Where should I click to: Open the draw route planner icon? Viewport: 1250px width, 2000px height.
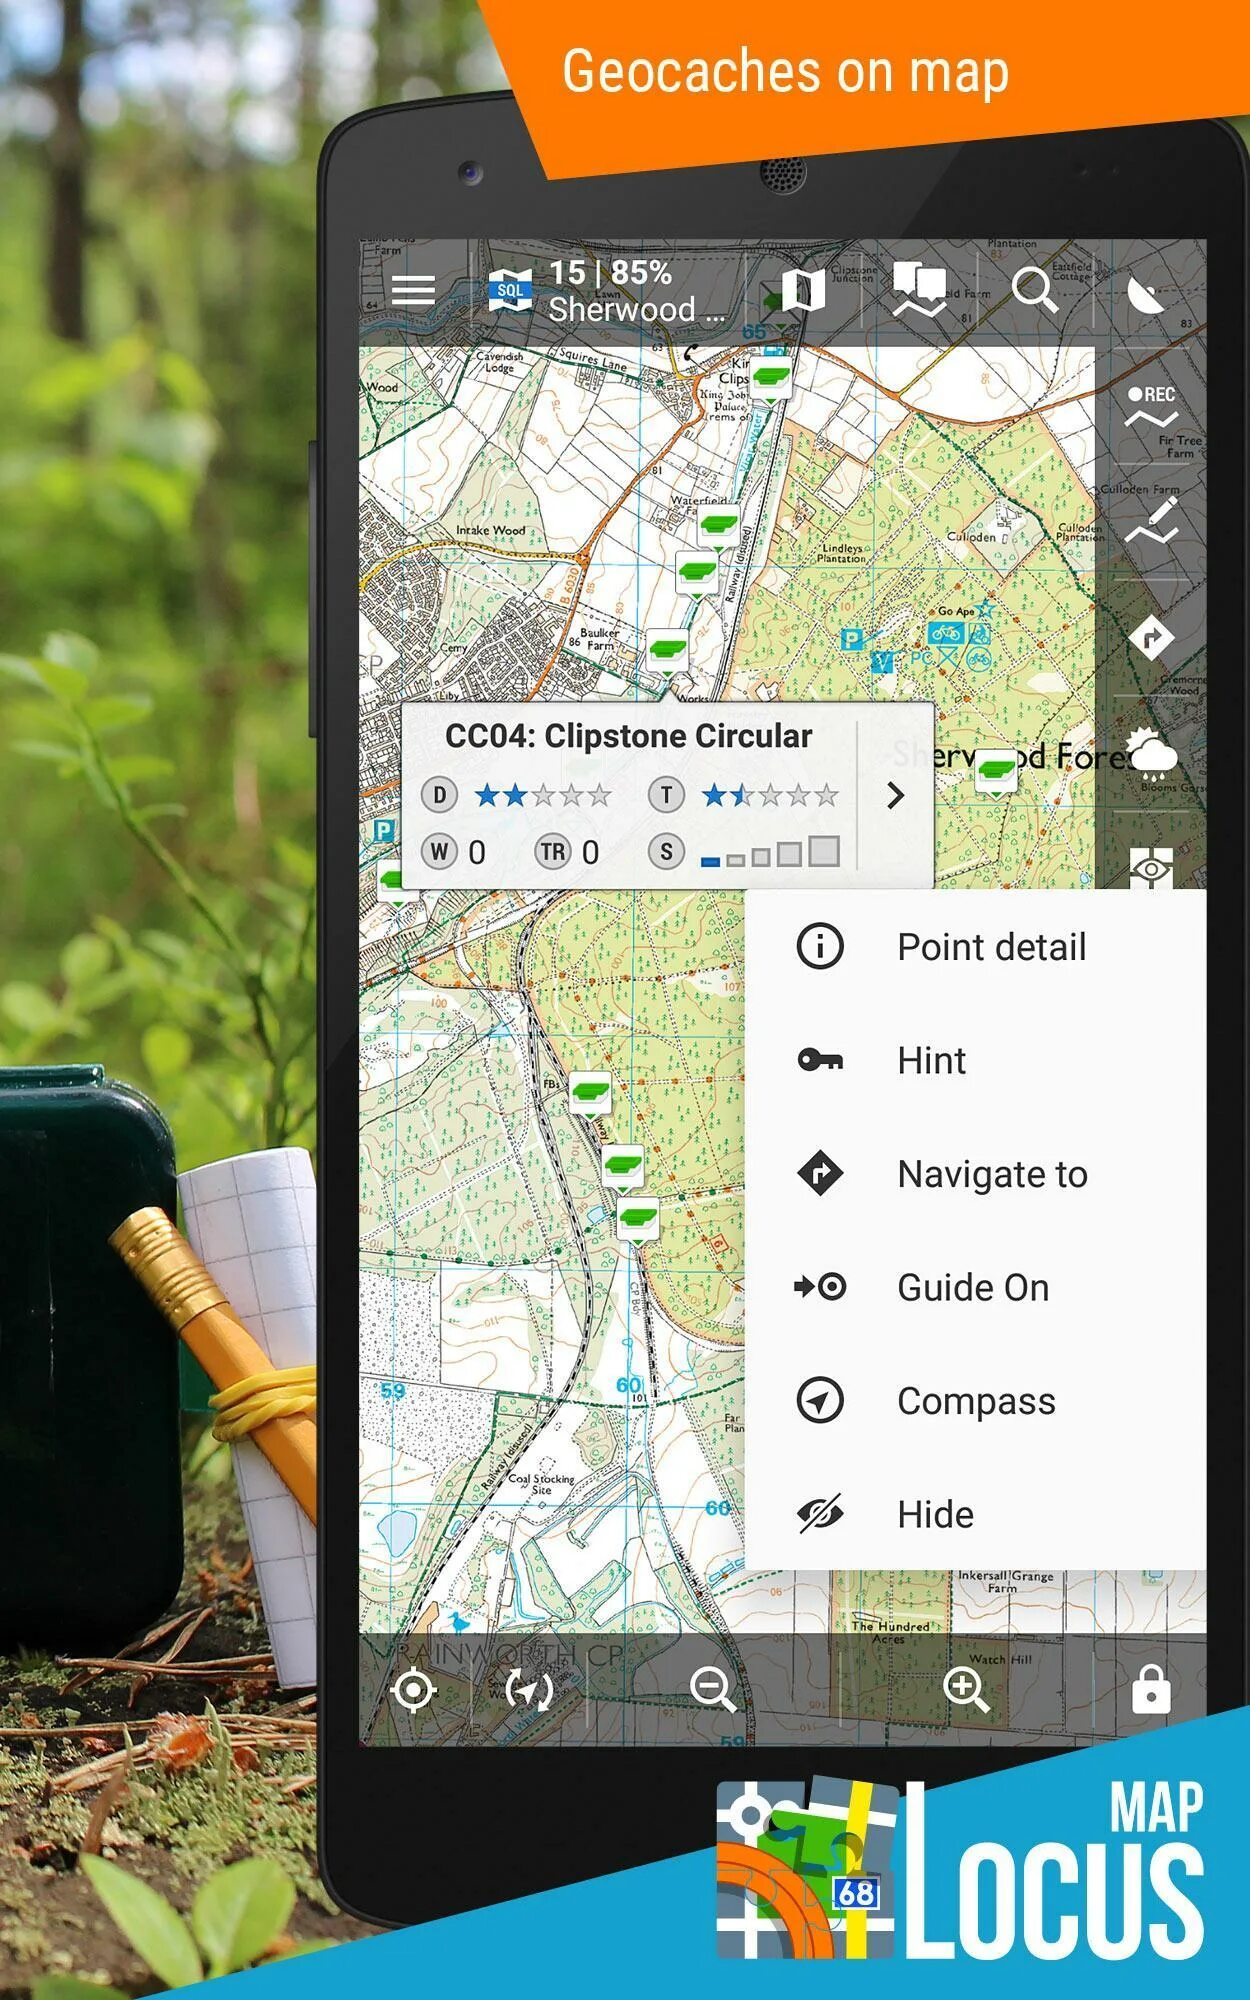[1151, 521]
